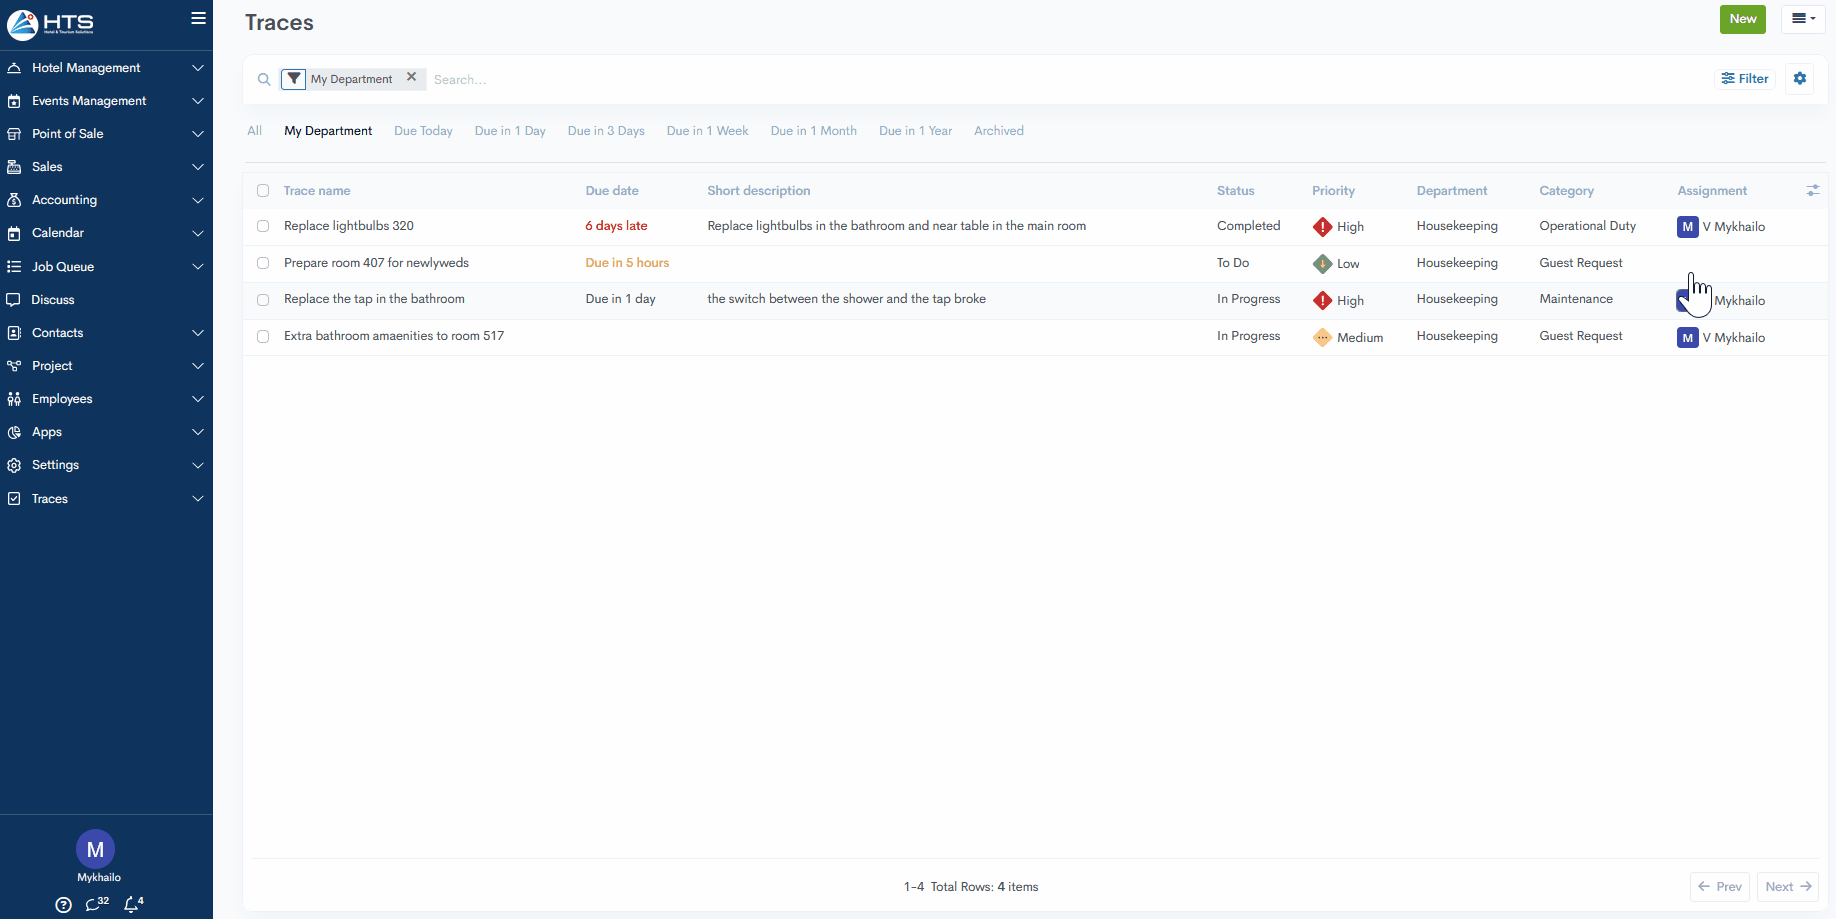This screenshot has width=1836, height=919.
Task: Click the green New button
Action: 1742,19
